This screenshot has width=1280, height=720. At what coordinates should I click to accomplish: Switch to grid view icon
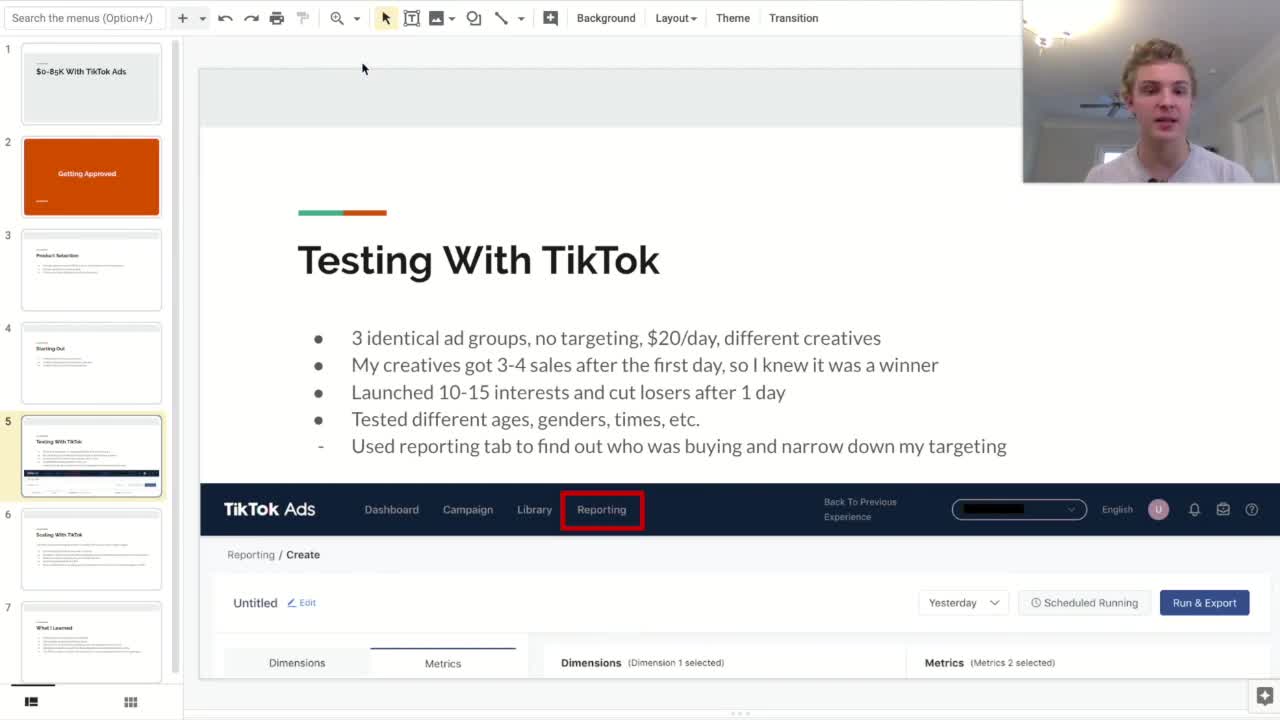pos(130,702)
